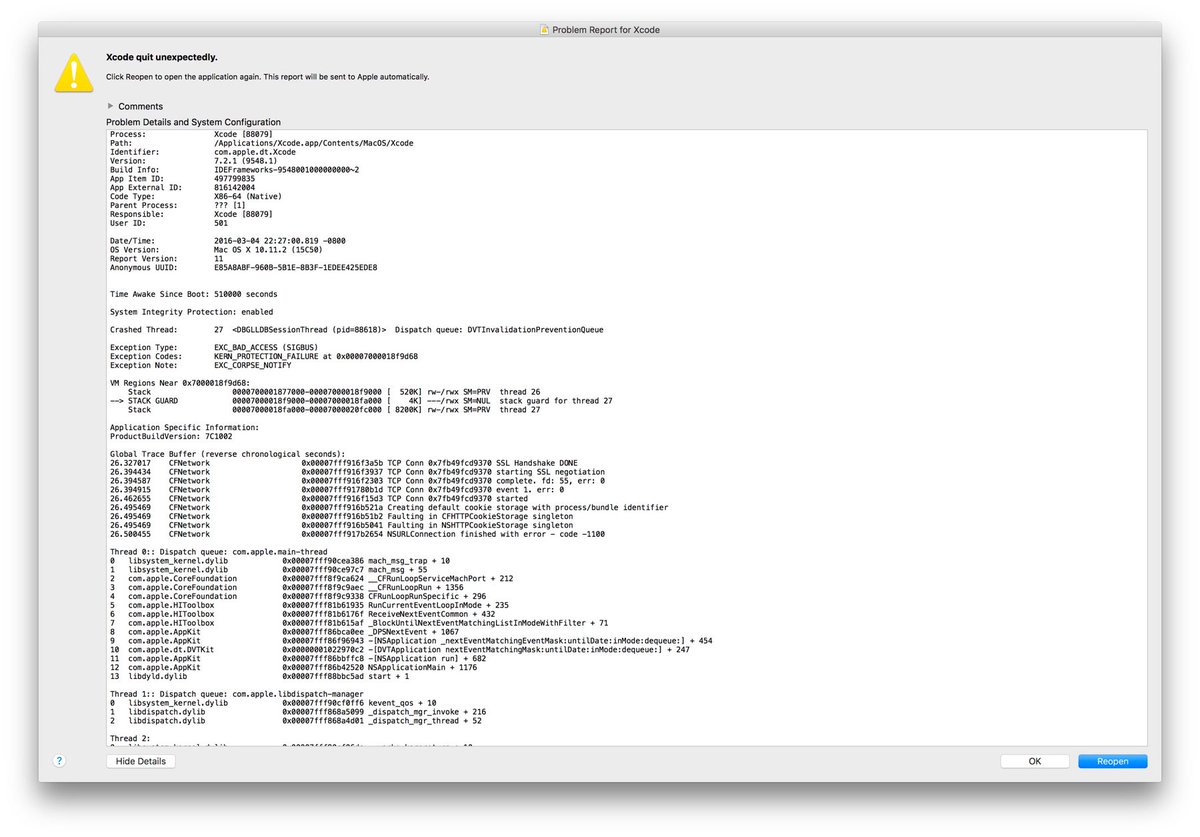1200x837 pixels.
Task: Click the '_DPSNextEvent + 1067' frame
Action: tap(284, 633)
